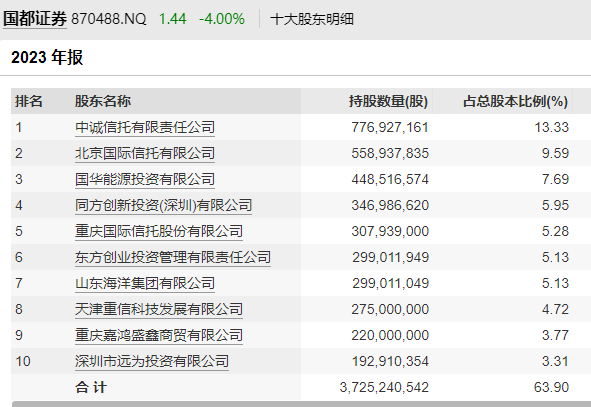Select share count 346,986,620
Viewport: 591px width, 407px height.
coord(390,205)
